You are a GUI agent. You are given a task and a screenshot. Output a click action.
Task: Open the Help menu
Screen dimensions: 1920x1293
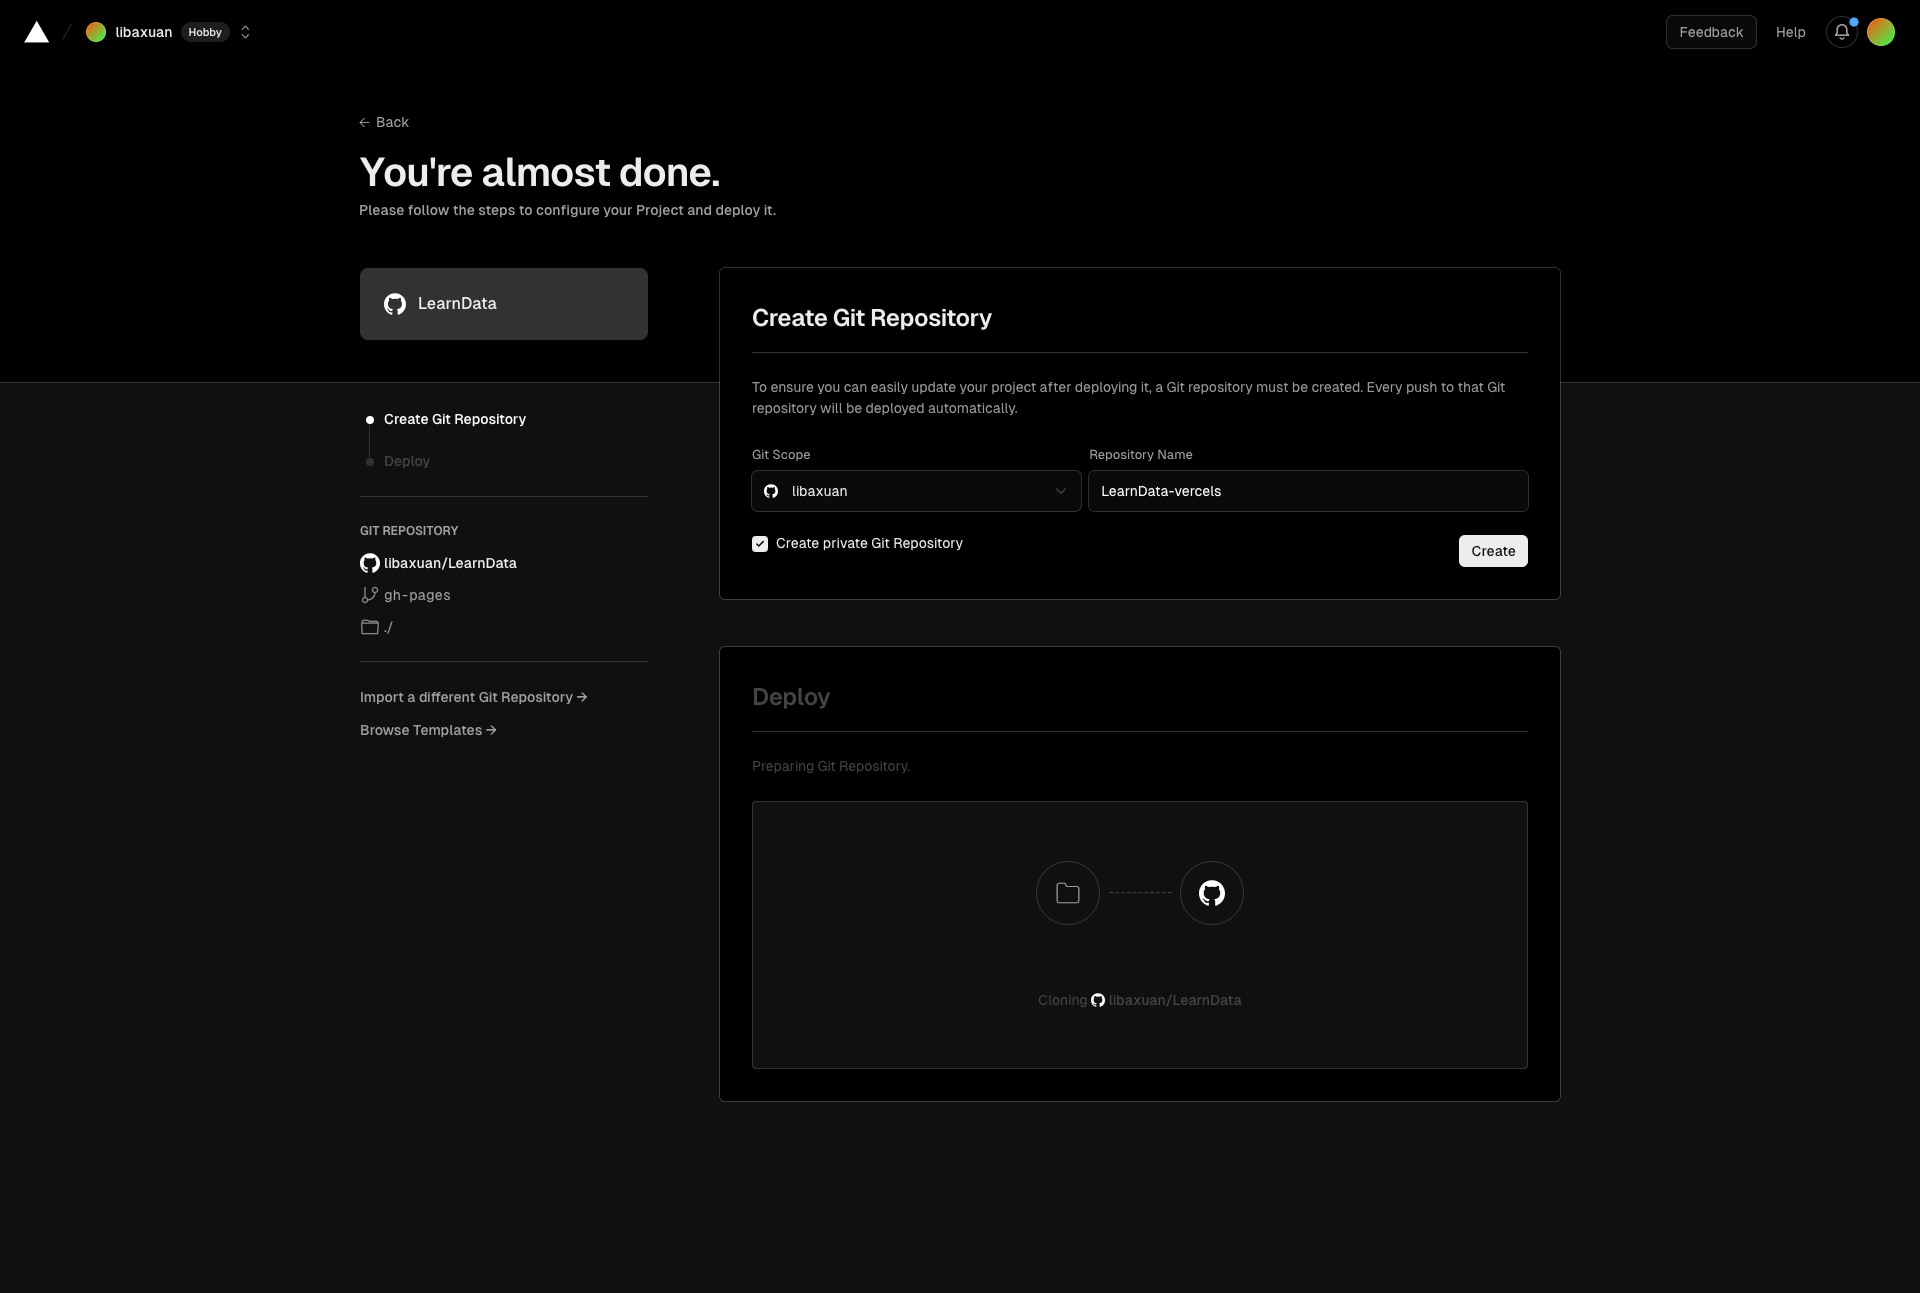(1790, 32)
